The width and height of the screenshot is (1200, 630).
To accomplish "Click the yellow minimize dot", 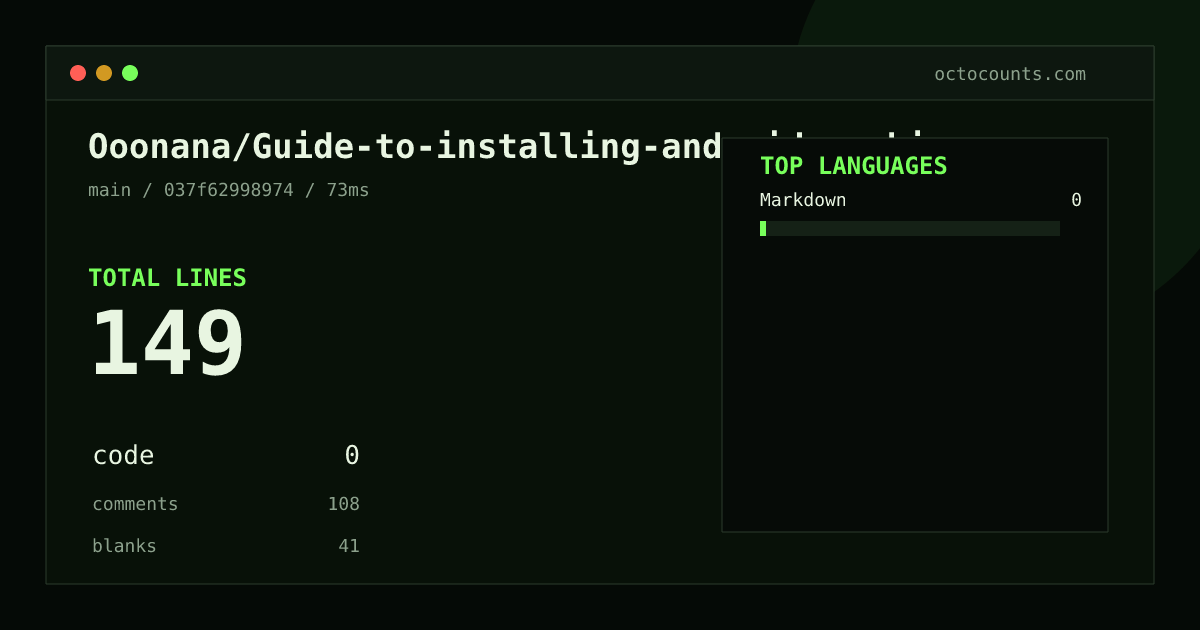I will point(104,73).
